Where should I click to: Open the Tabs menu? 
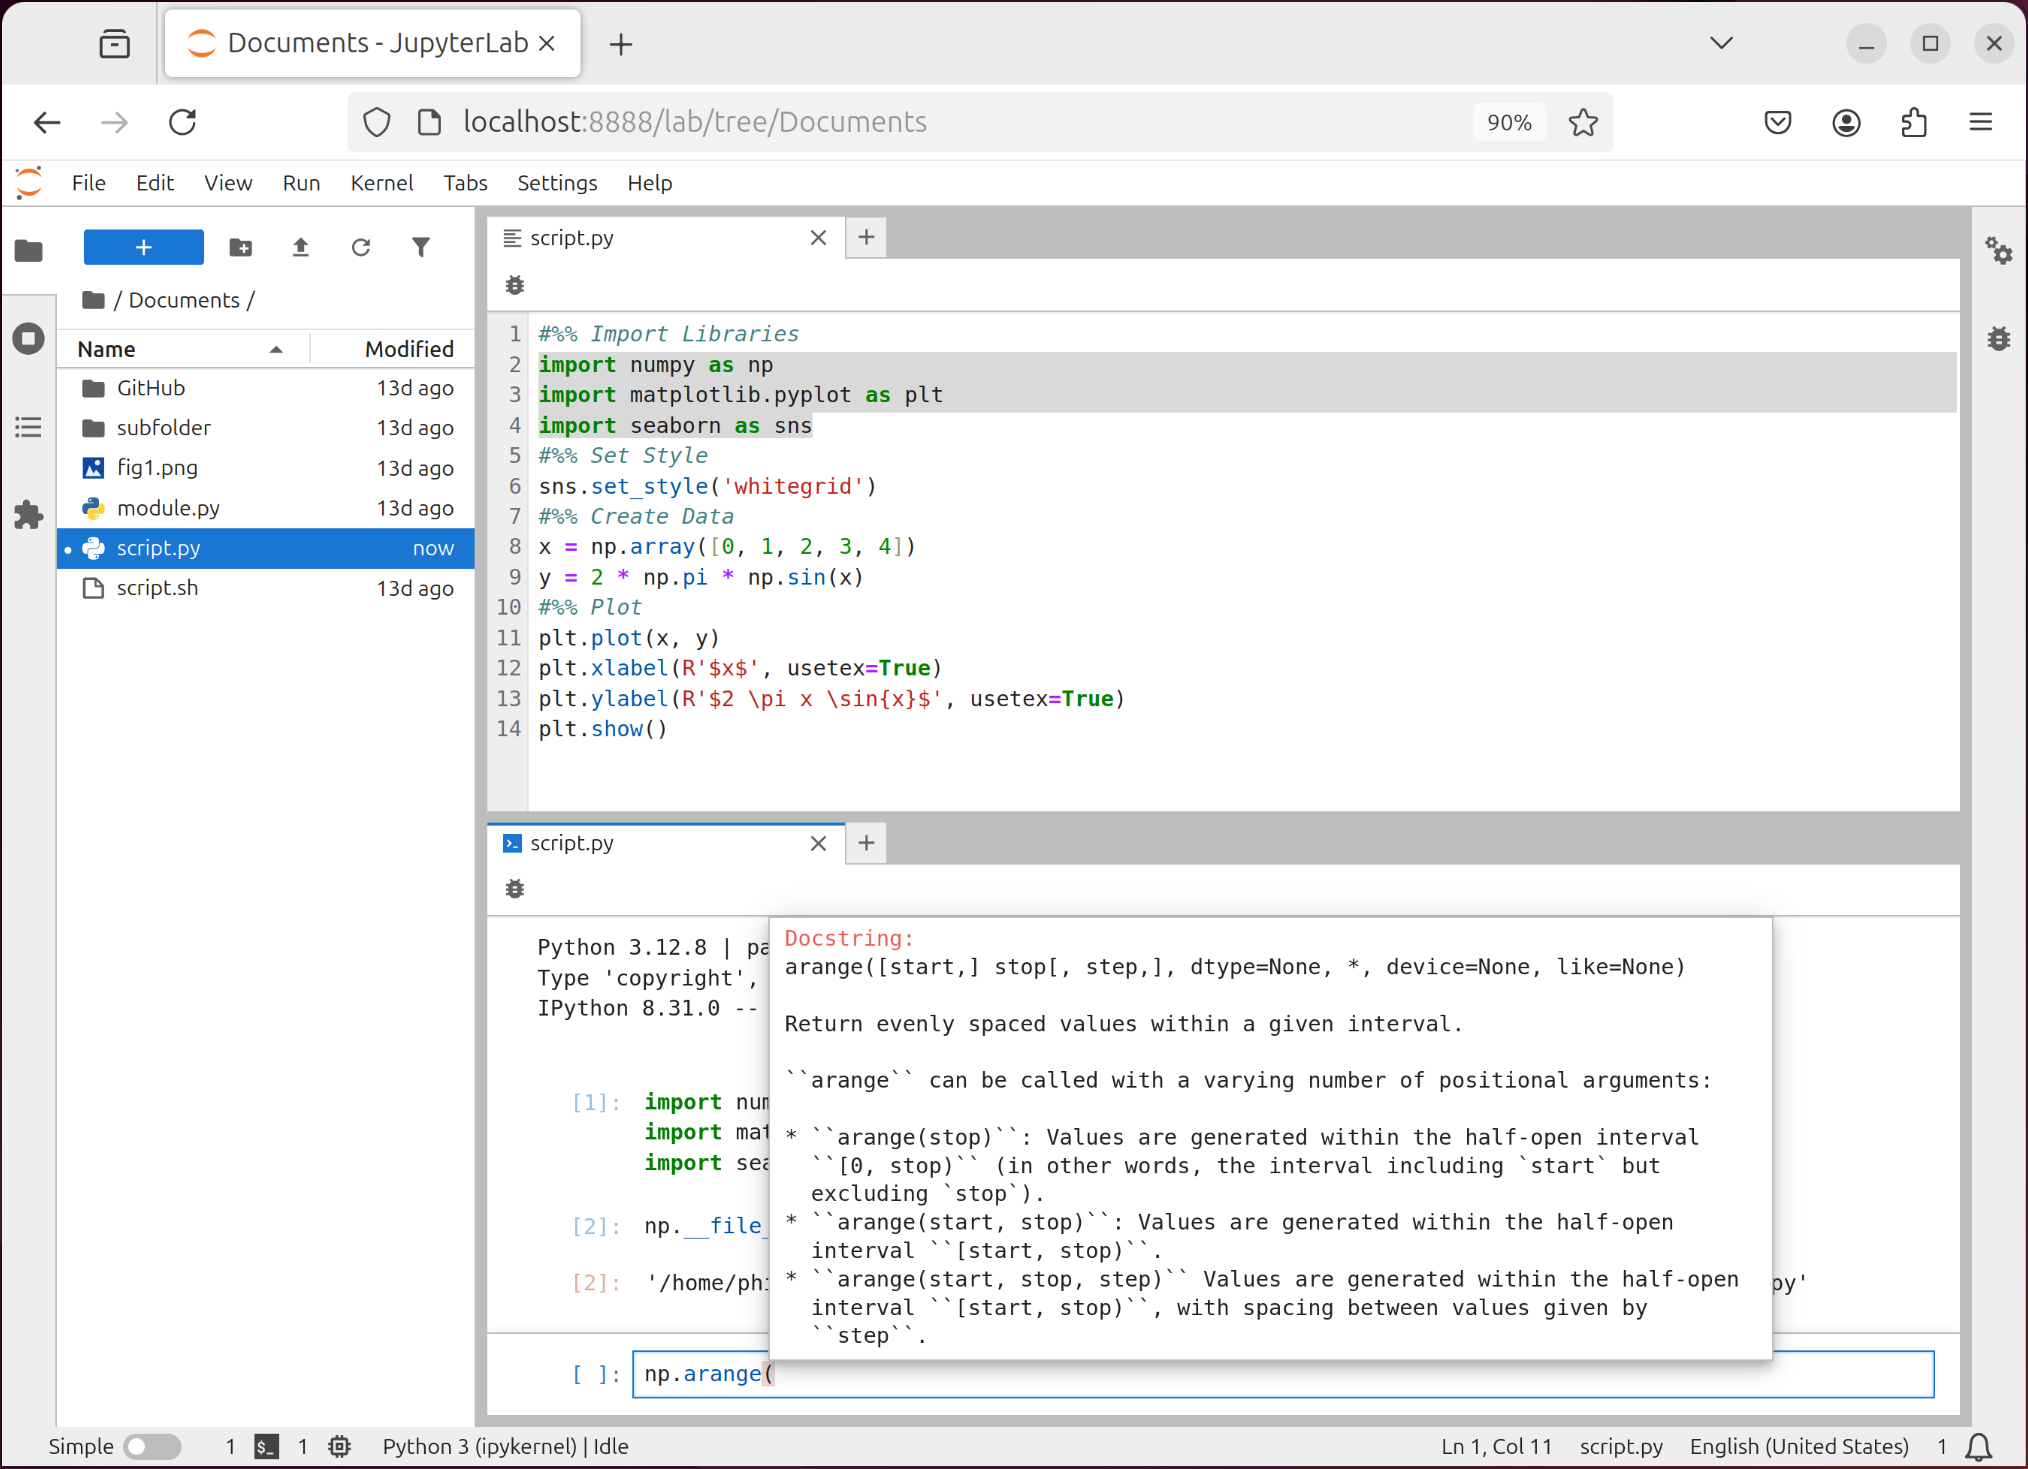[x=465, y=183]
